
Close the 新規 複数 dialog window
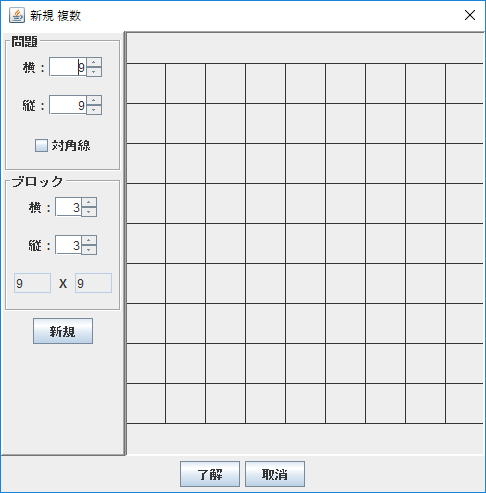click(470, 15)
